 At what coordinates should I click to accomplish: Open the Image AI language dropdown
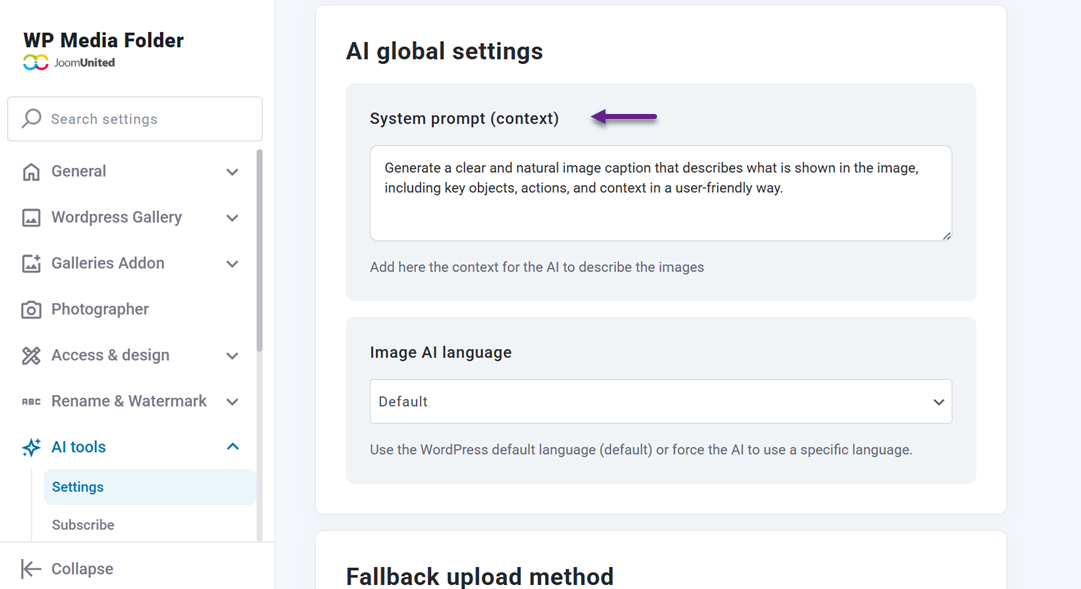[660, 401]
